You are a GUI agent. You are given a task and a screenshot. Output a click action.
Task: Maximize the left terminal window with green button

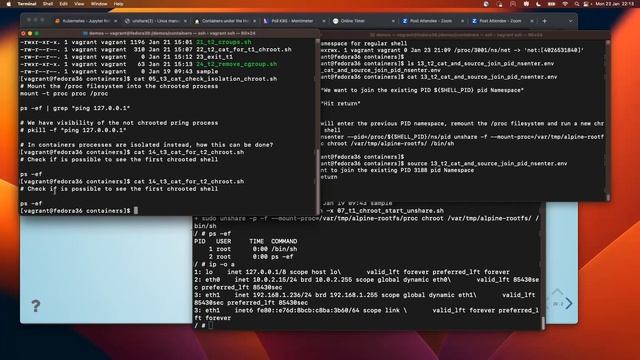37,33
